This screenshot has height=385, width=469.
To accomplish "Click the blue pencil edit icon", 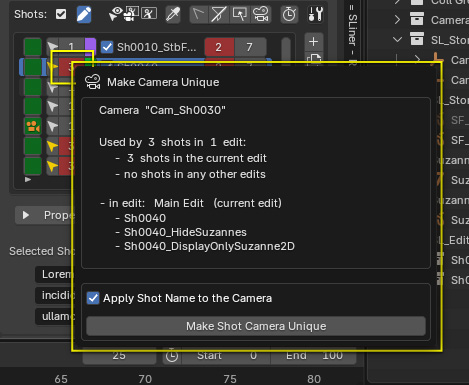I will click(x=84, y=14).
